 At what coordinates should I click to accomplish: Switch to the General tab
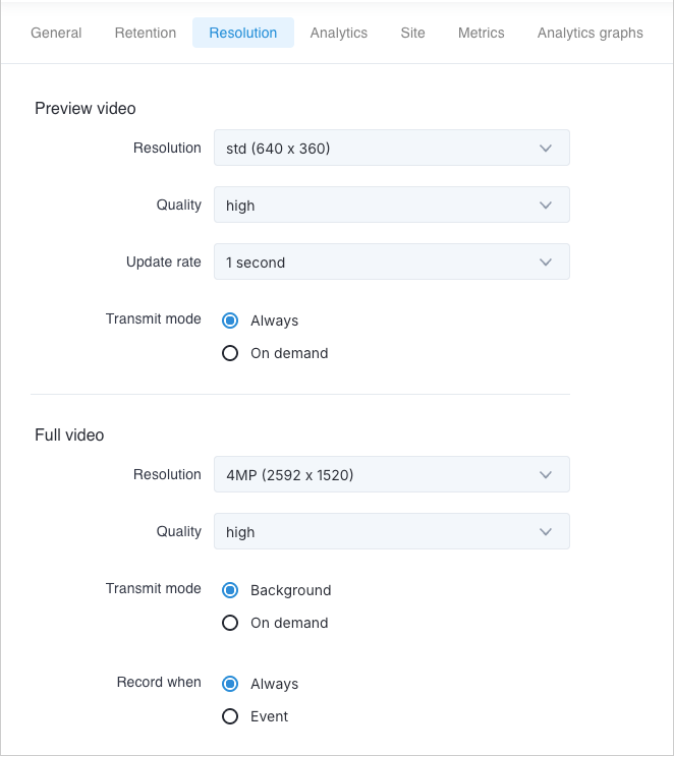pyautogui.click(x=55, y=33)
